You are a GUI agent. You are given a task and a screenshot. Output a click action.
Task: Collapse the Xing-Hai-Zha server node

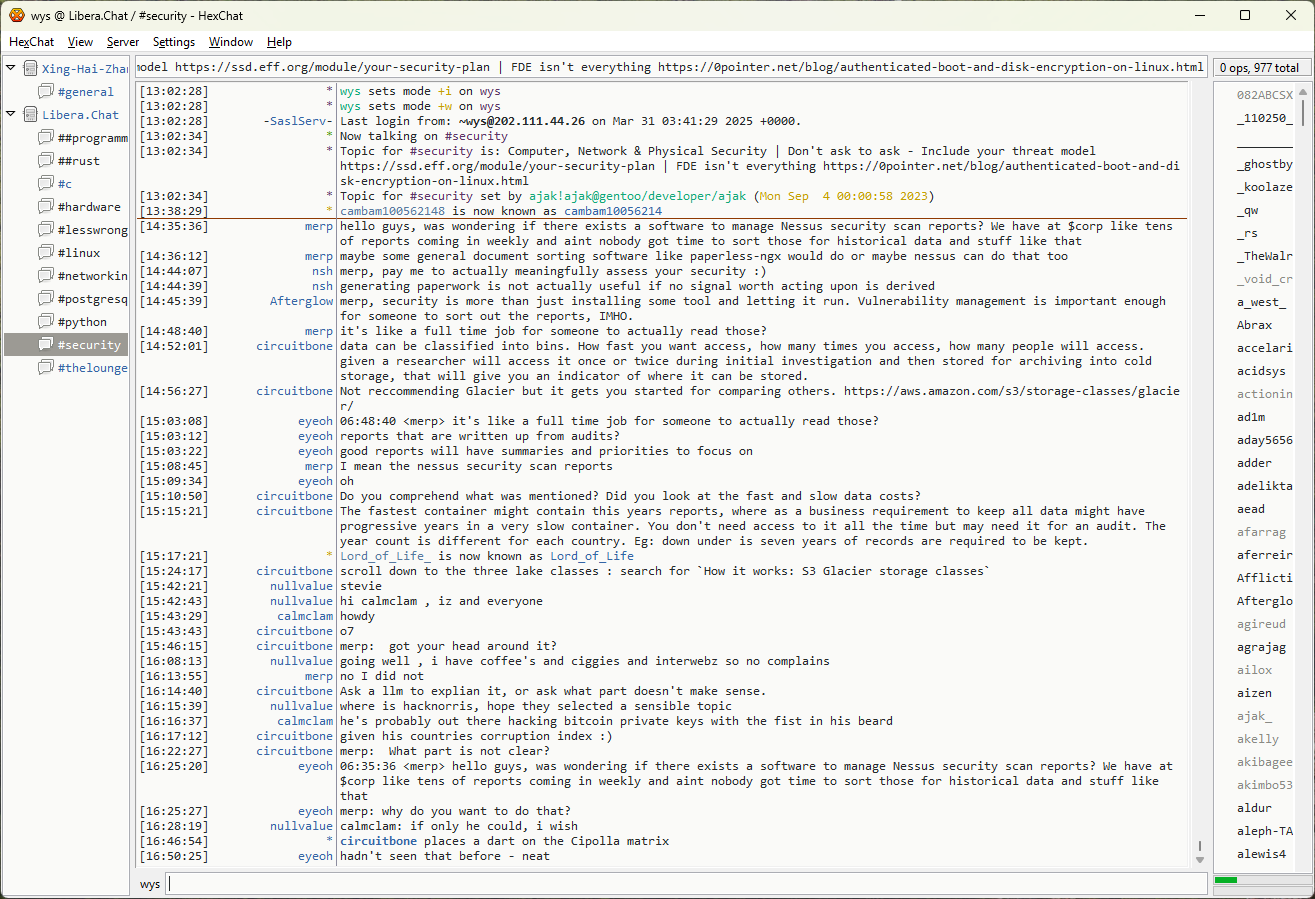(11, 68)
